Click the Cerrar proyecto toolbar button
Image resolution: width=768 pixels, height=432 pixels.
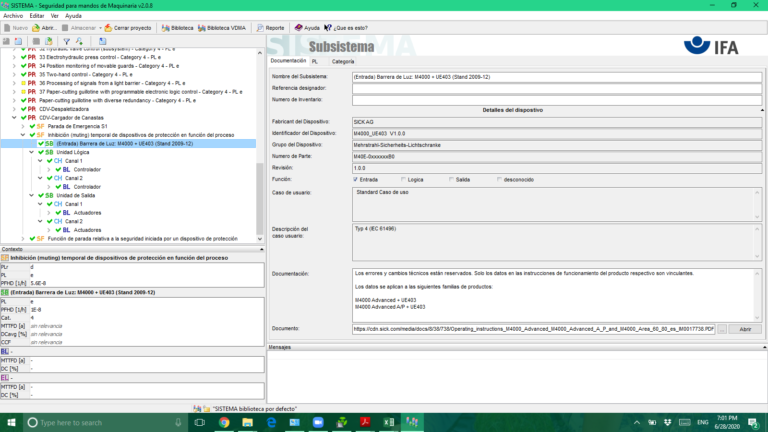coord(129,28)
